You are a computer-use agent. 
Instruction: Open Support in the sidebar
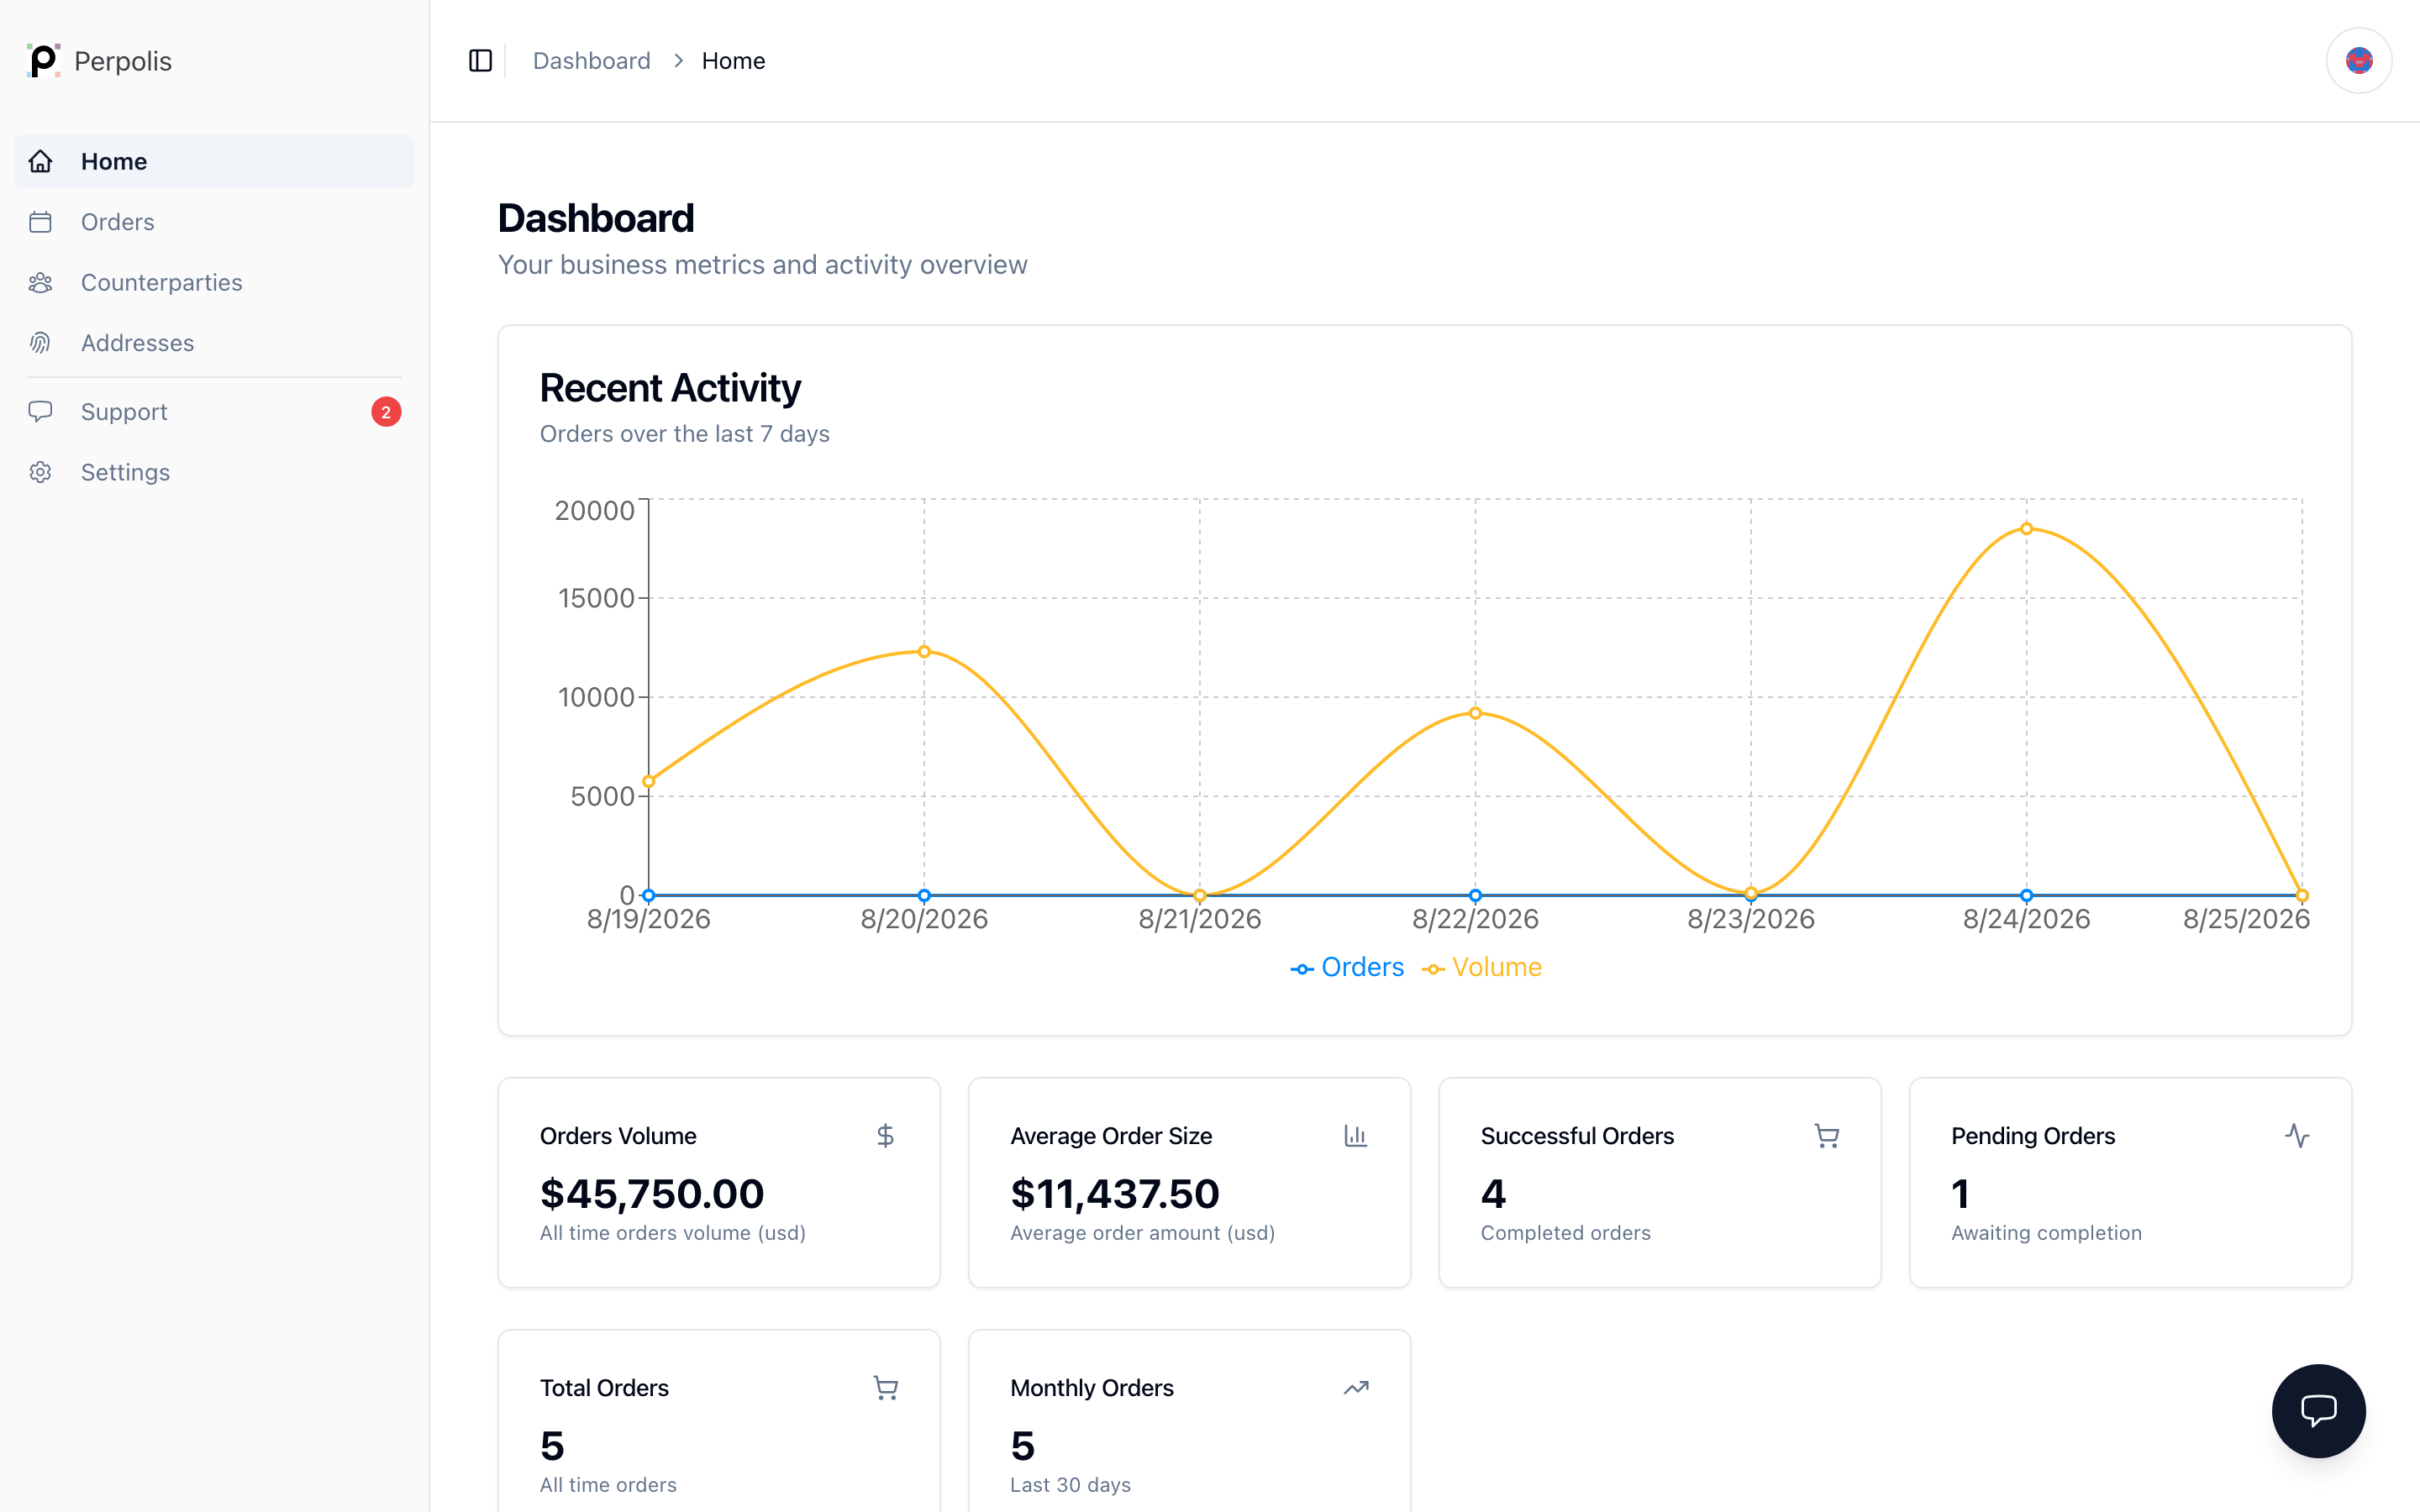coord(214,412)
